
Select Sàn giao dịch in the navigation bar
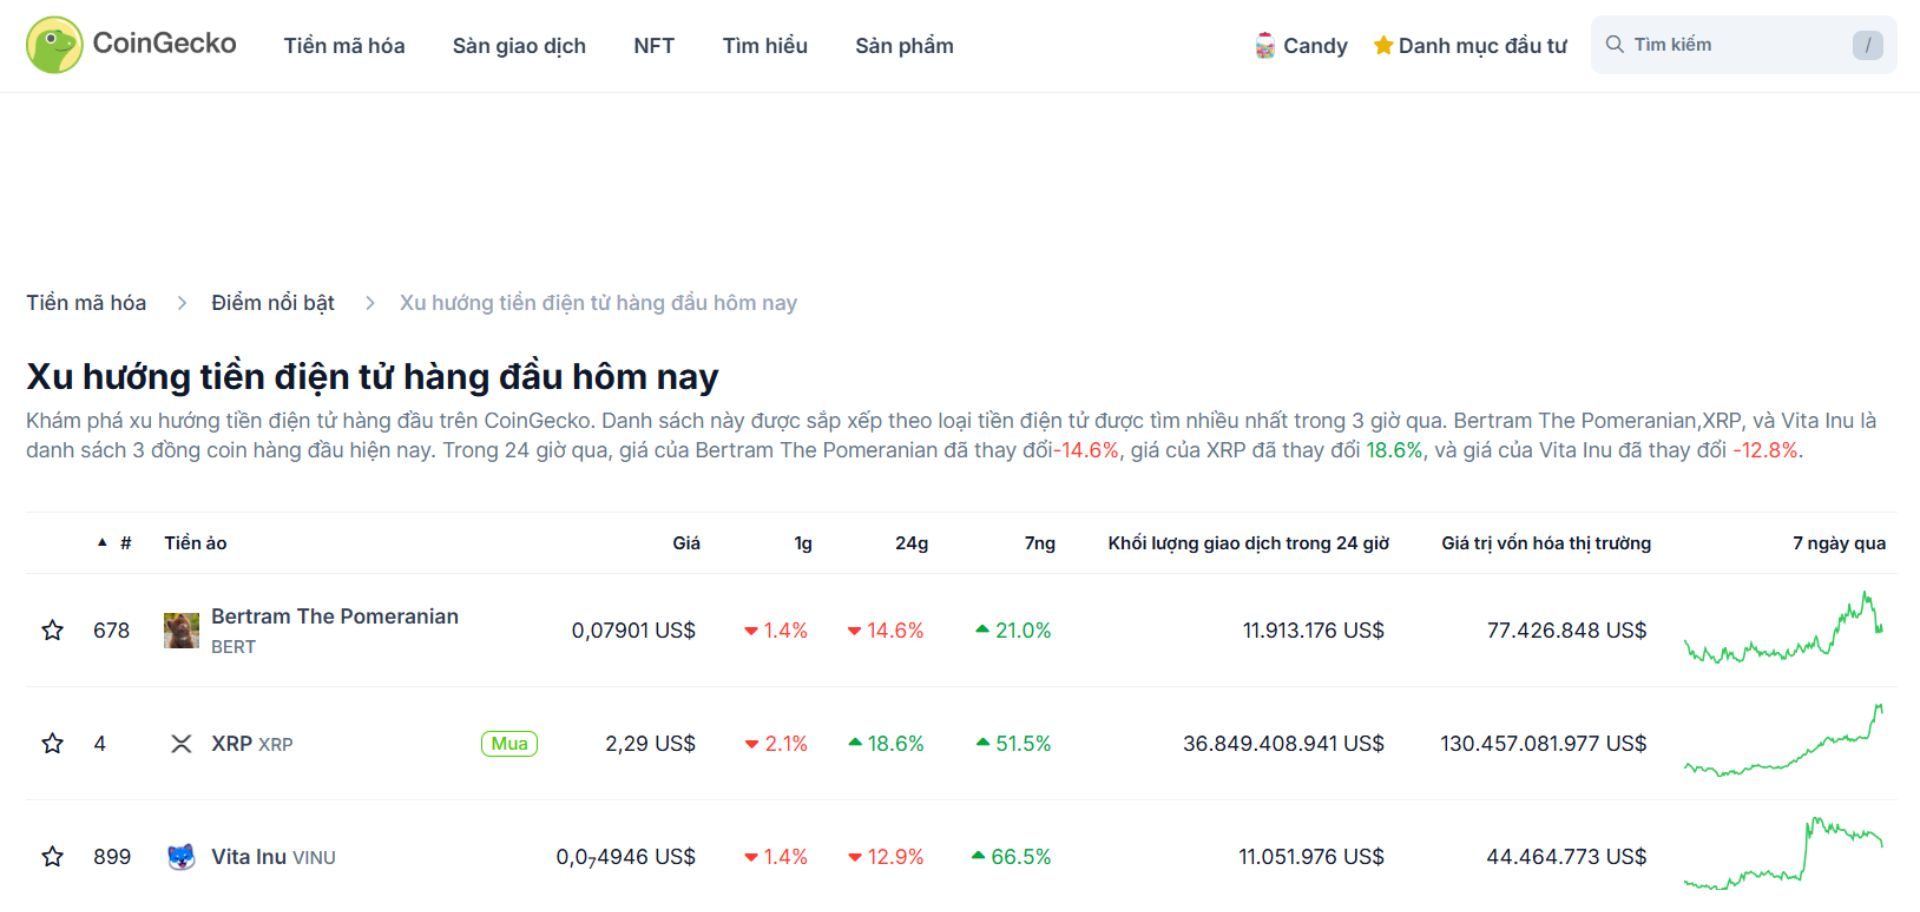(x=519, y=45)
